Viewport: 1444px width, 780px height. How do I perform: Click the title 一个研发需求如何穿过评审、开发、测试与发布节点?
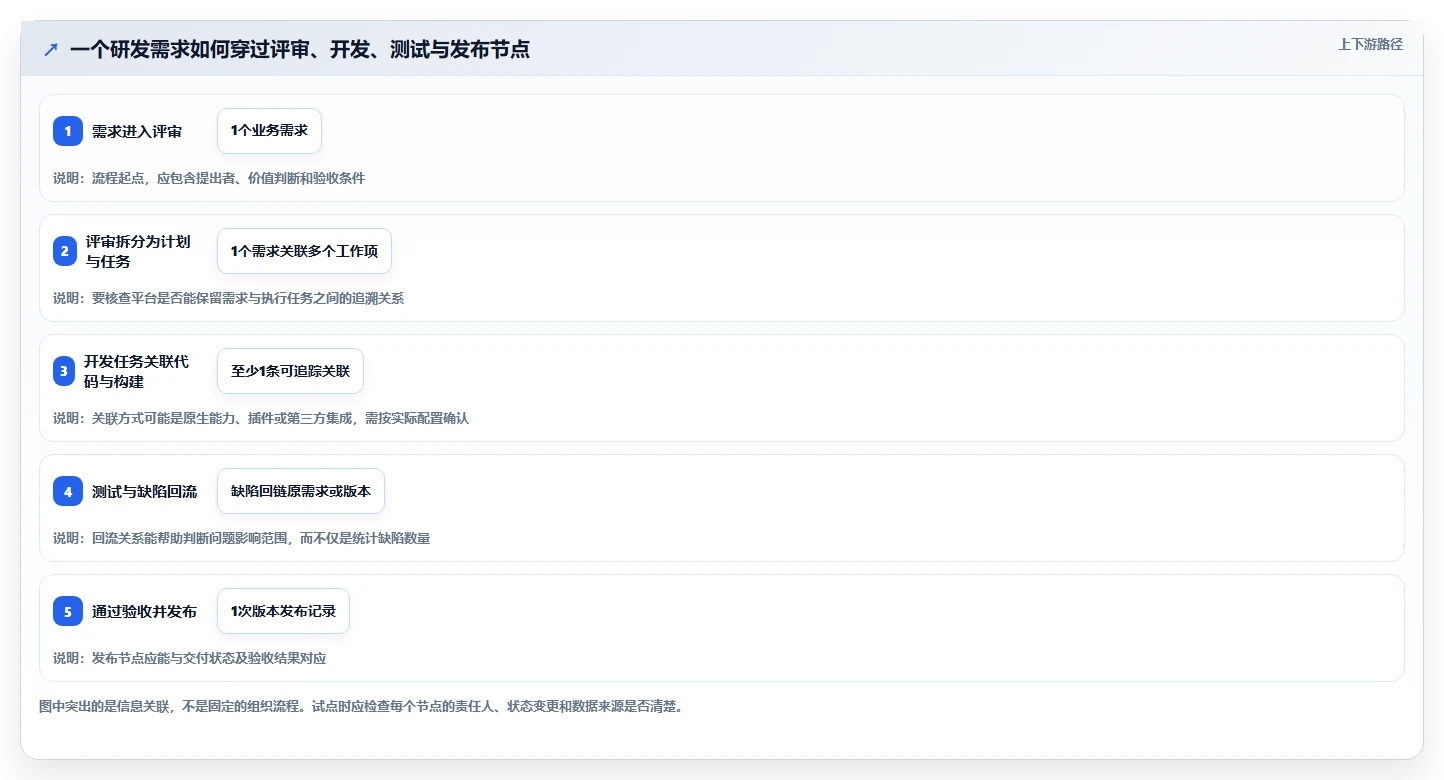tap(300, 49)
